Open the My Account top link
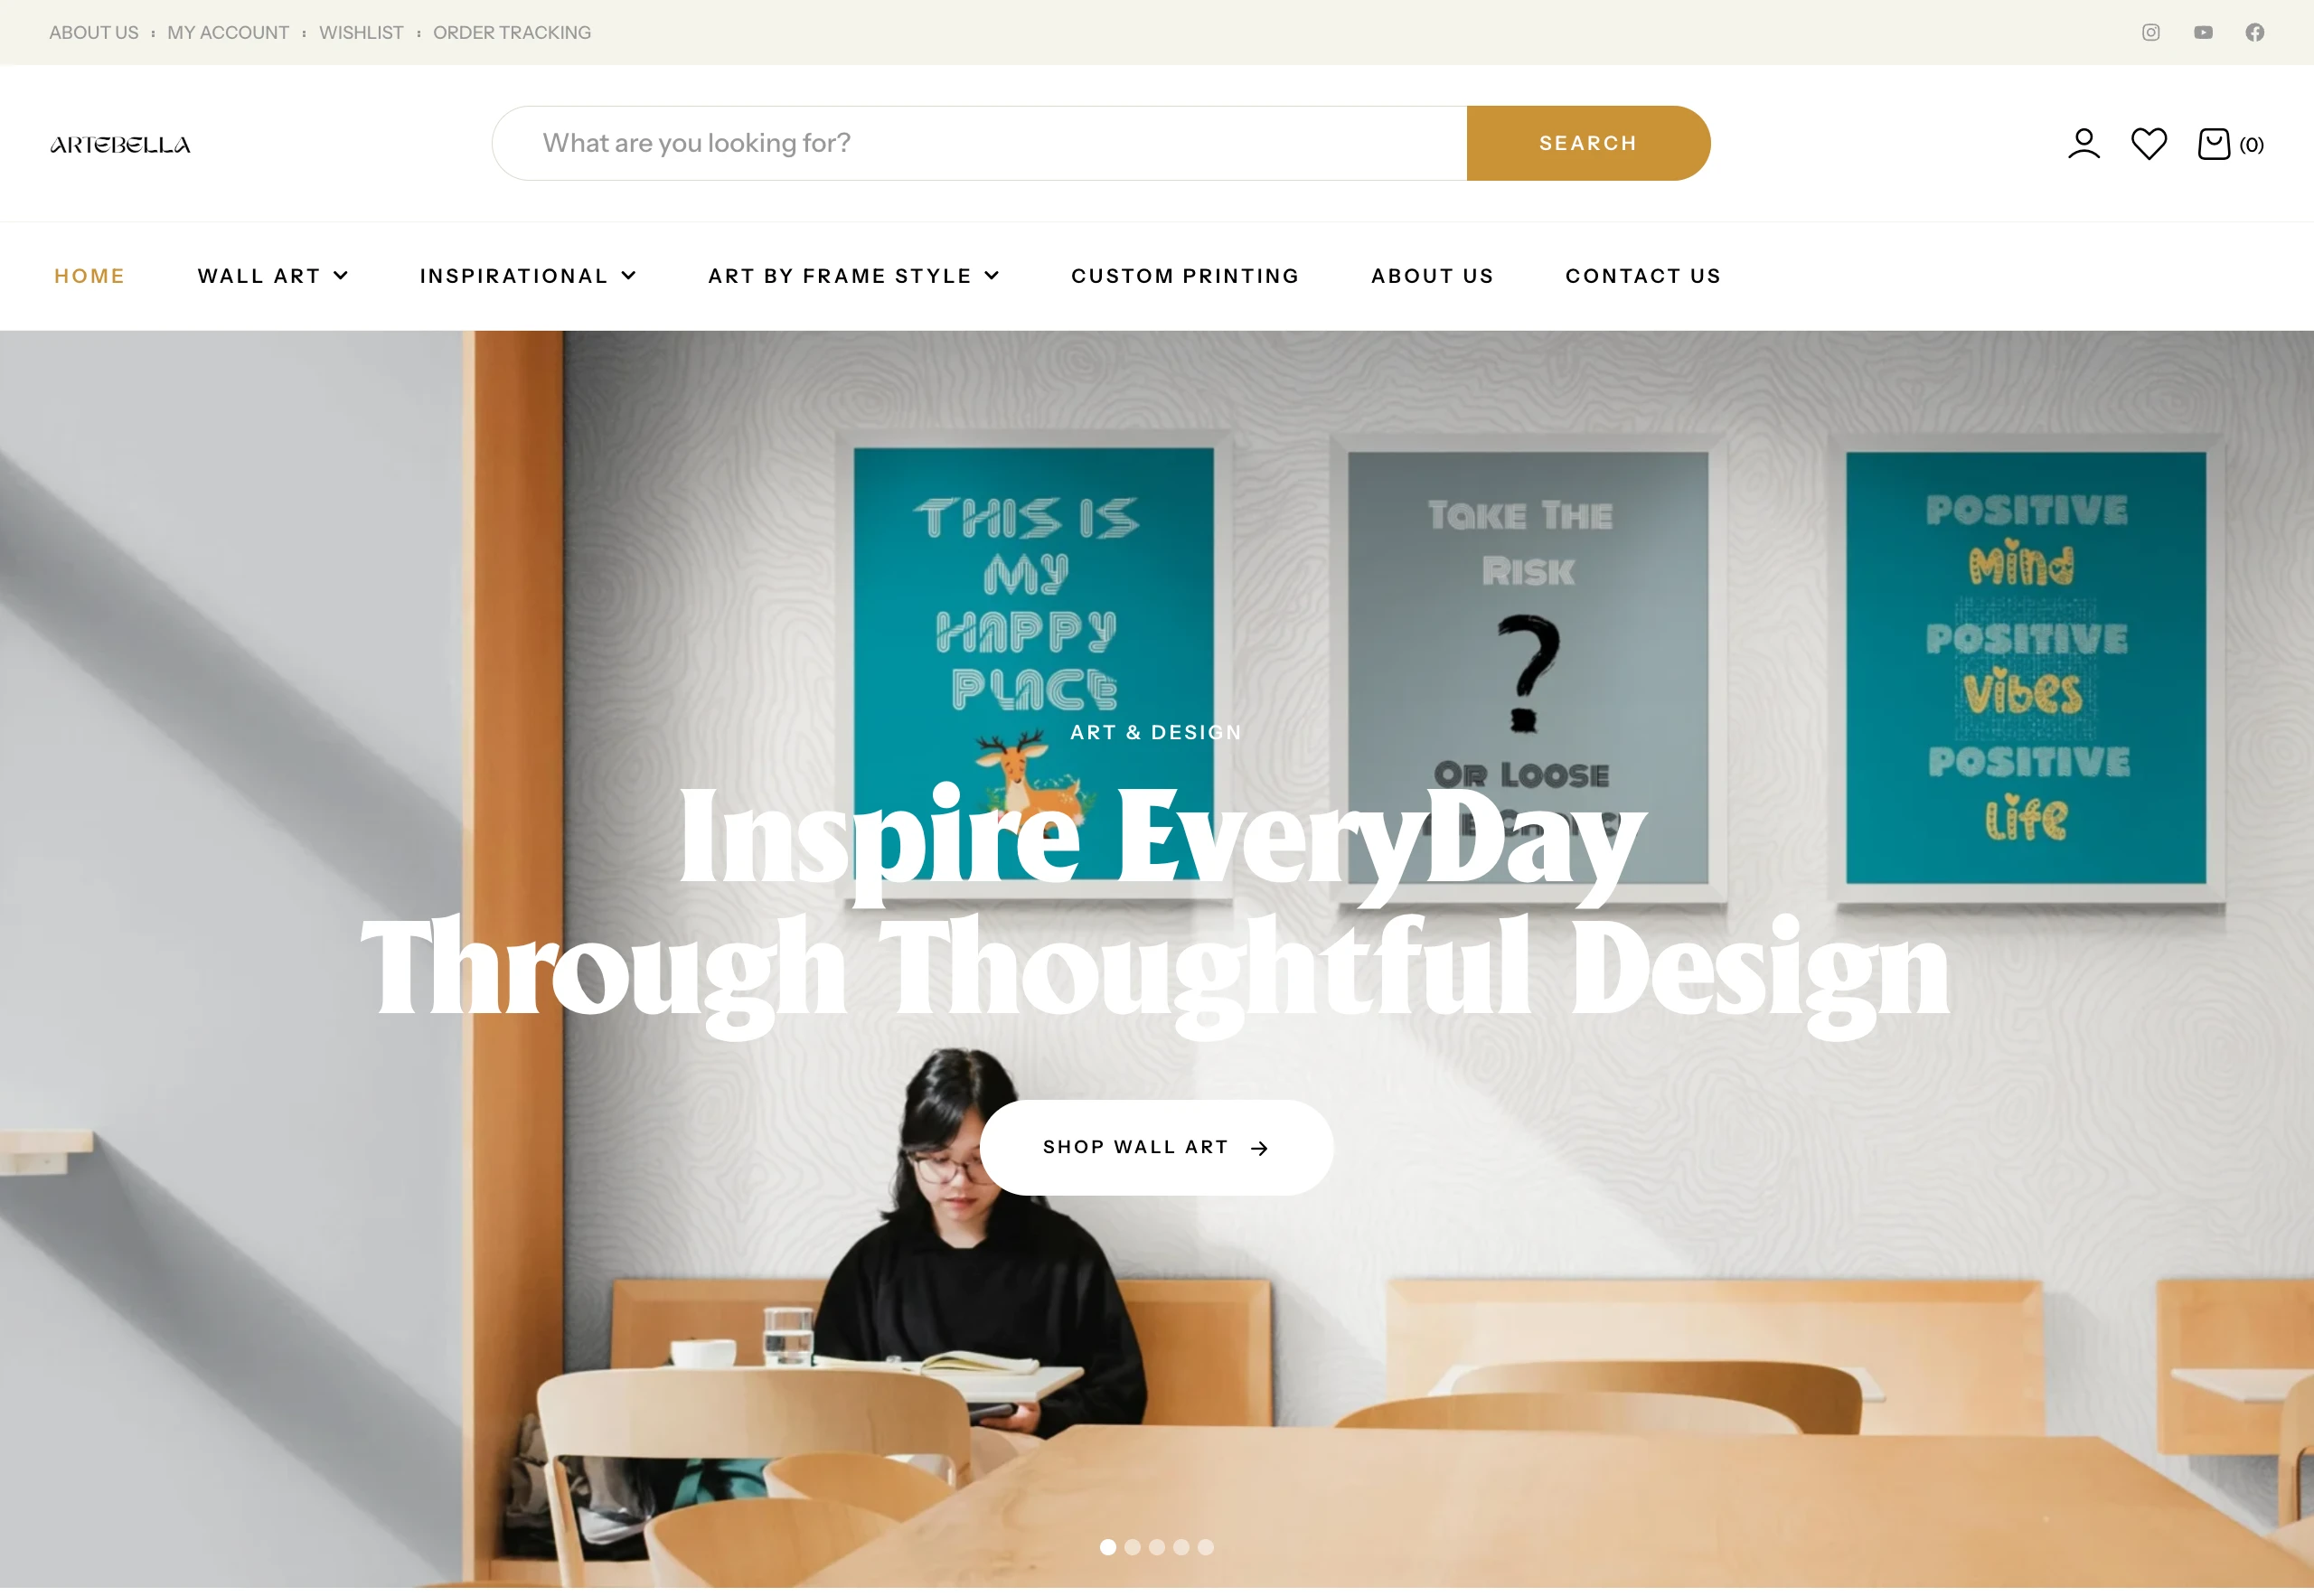 click(228, 33)
